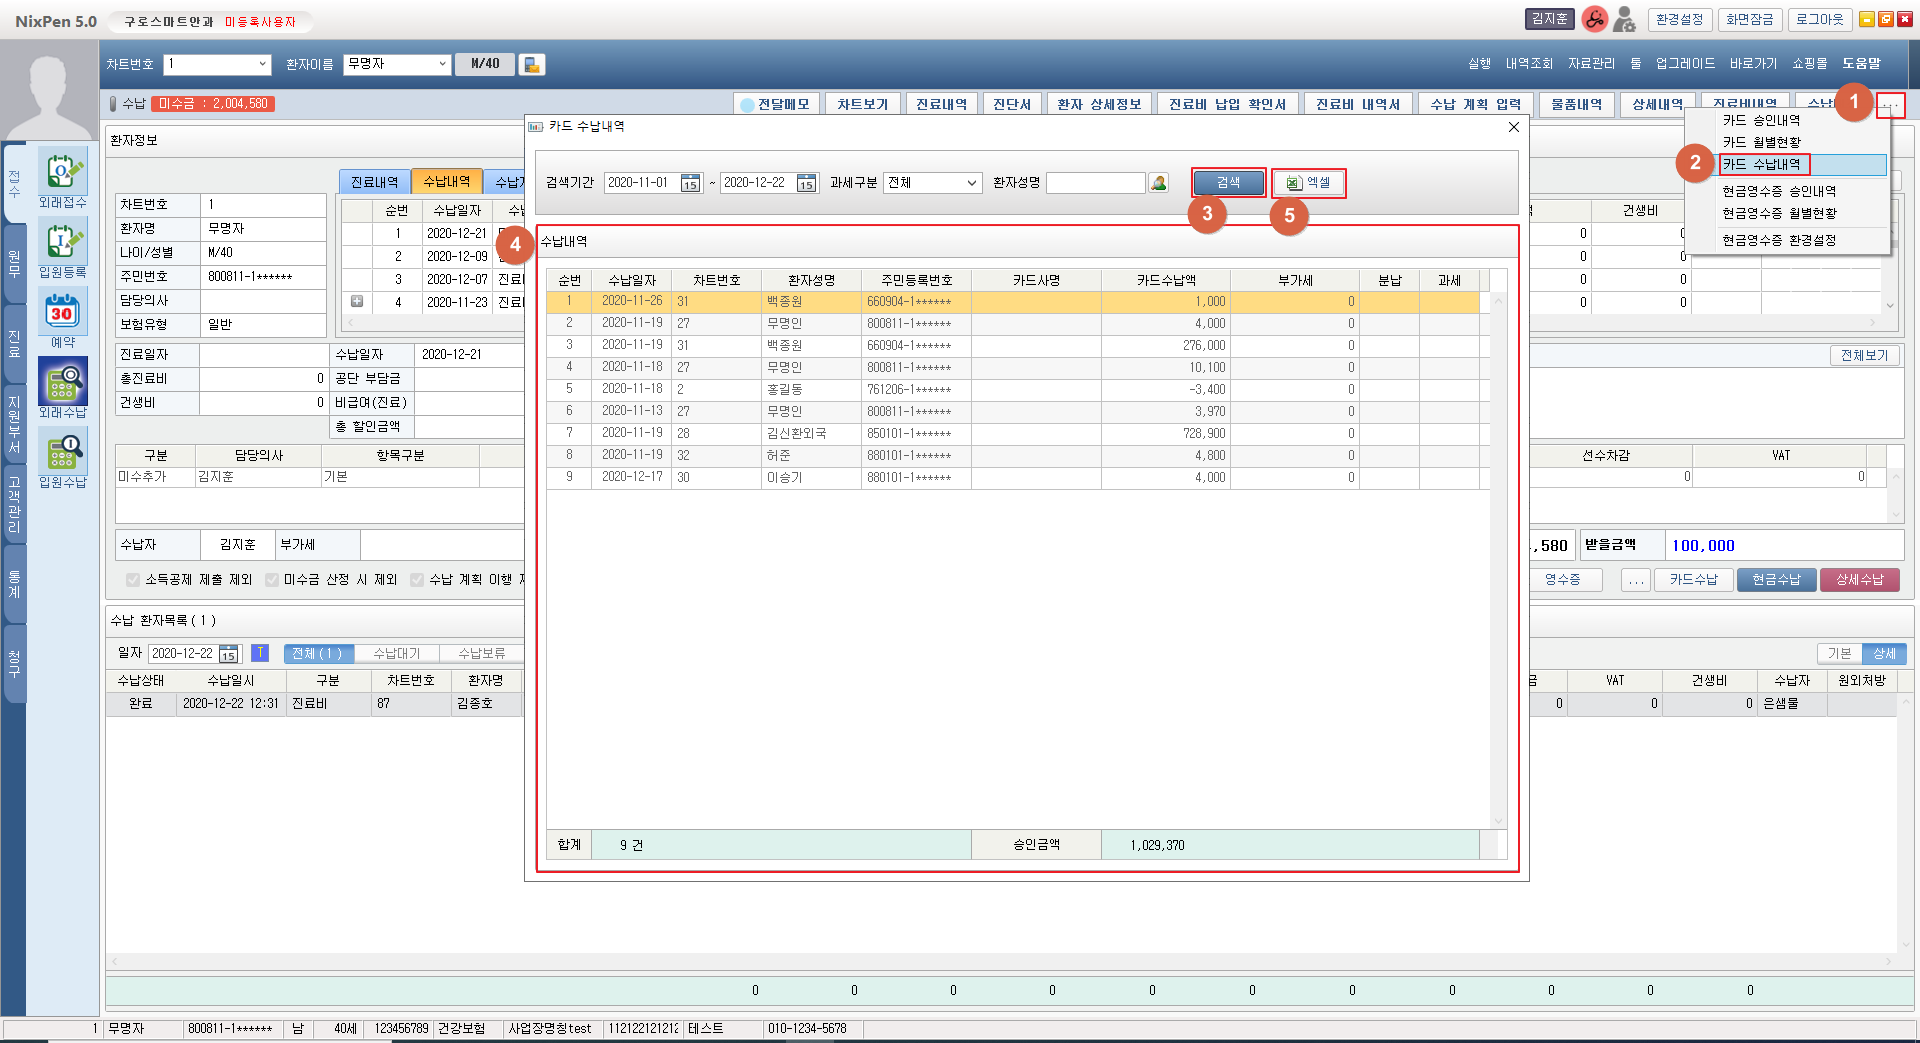1920x1043 pixels.
Task: Click the 외래접수 sidebar icon
Action: pyautogui.click(x=62, y=173)
